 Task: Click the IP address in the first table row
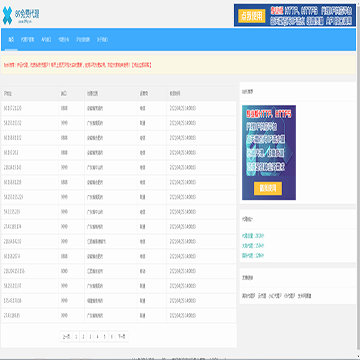[x=13, y=108]
